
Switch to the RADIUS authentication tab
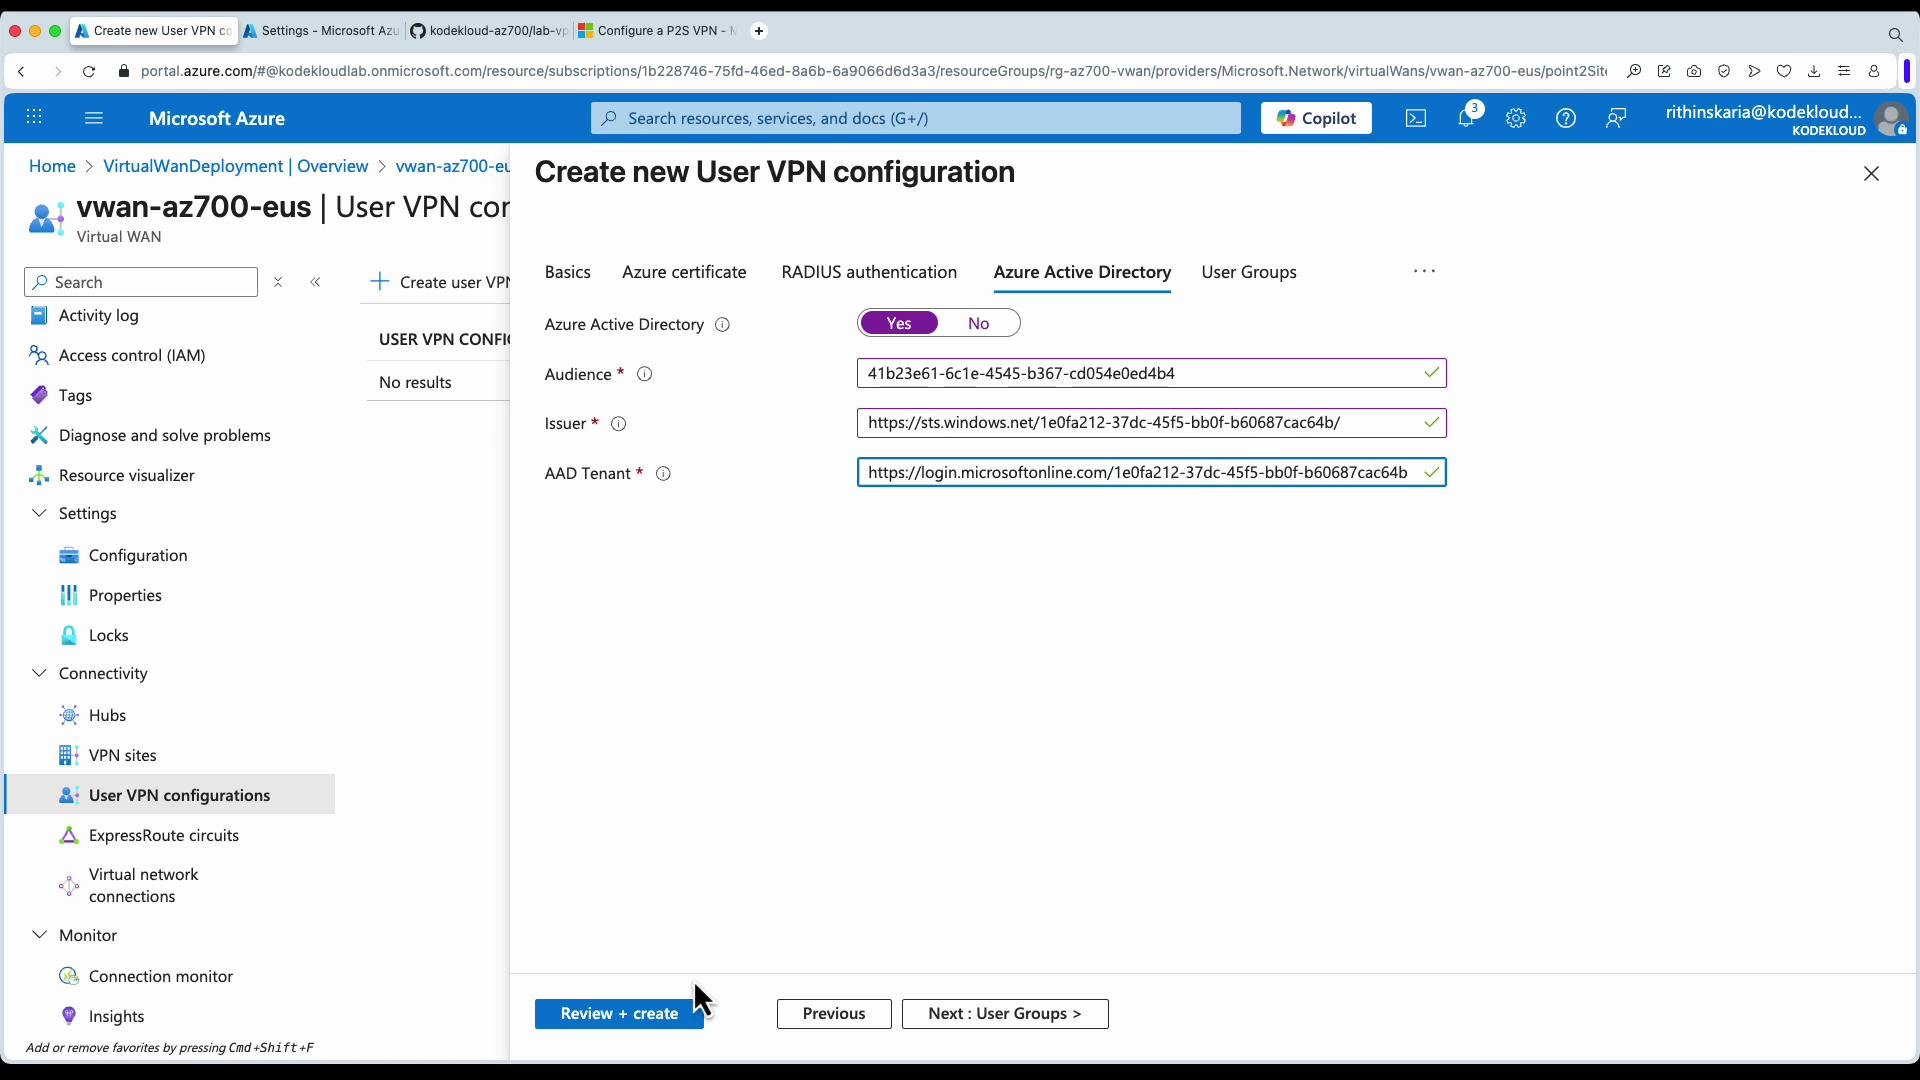click(x=869, y=272)
